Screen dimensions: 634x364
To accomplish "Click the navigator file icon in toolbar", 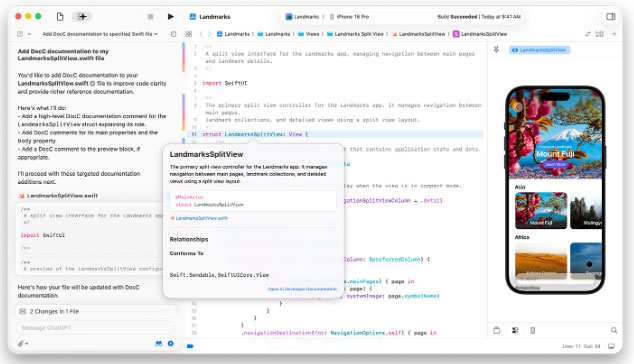I will [60, 17].
